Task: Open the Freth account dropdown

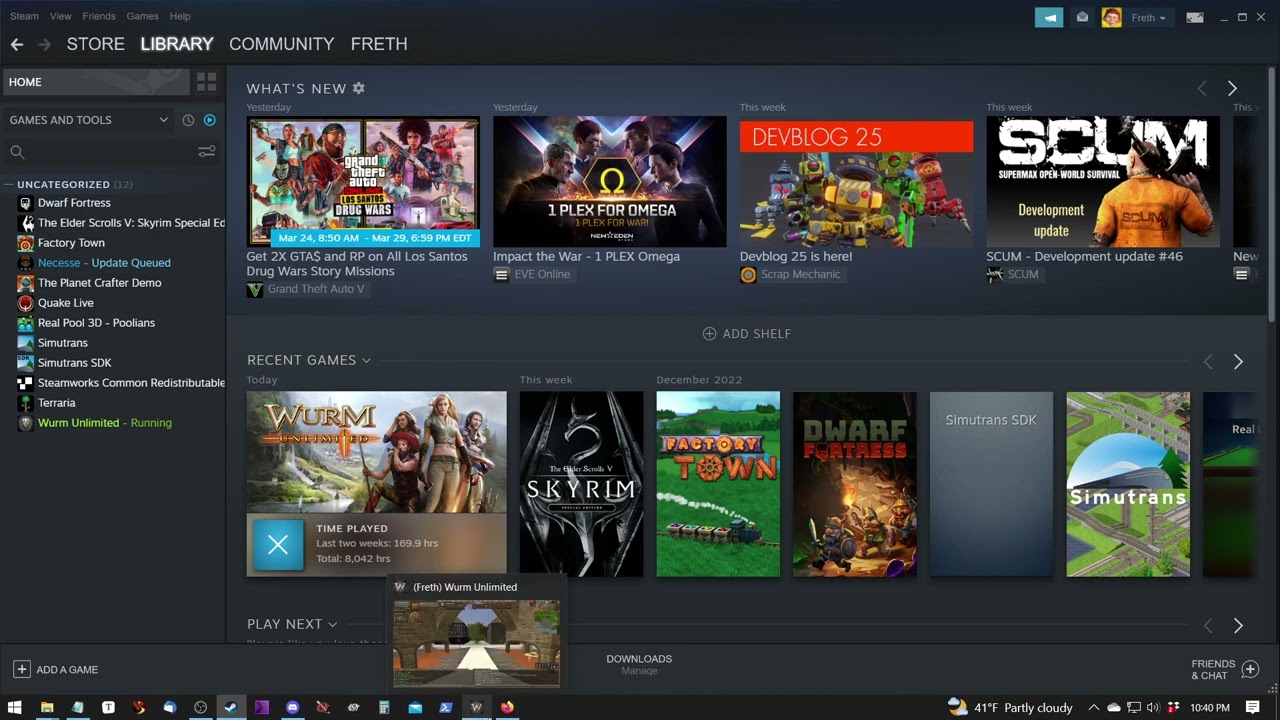Action: [x=1148, y=17]
